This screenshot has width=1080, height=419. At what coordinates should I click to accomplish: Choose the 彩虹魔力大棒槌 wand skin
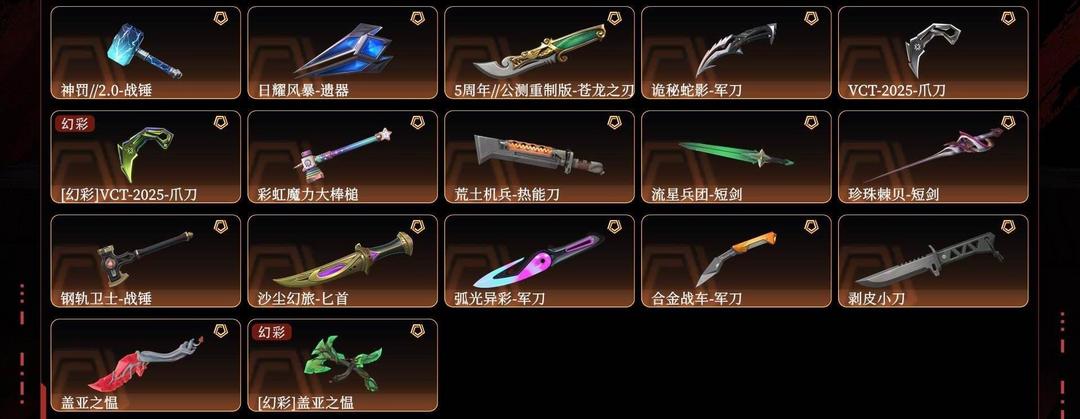pos(342,157)
